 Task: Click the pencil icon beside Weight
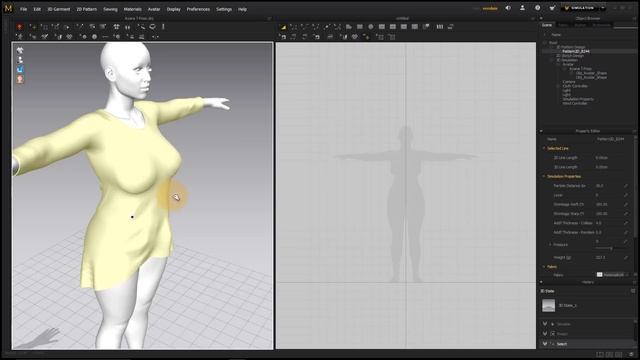click(626, 258)
